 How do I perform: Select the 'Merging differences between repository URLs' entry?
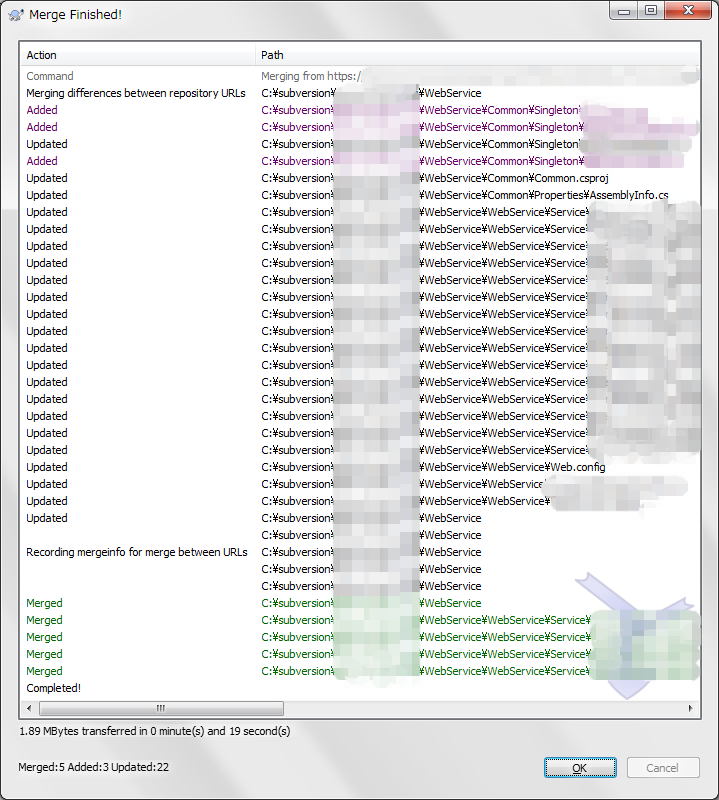[x=136, y=93]
